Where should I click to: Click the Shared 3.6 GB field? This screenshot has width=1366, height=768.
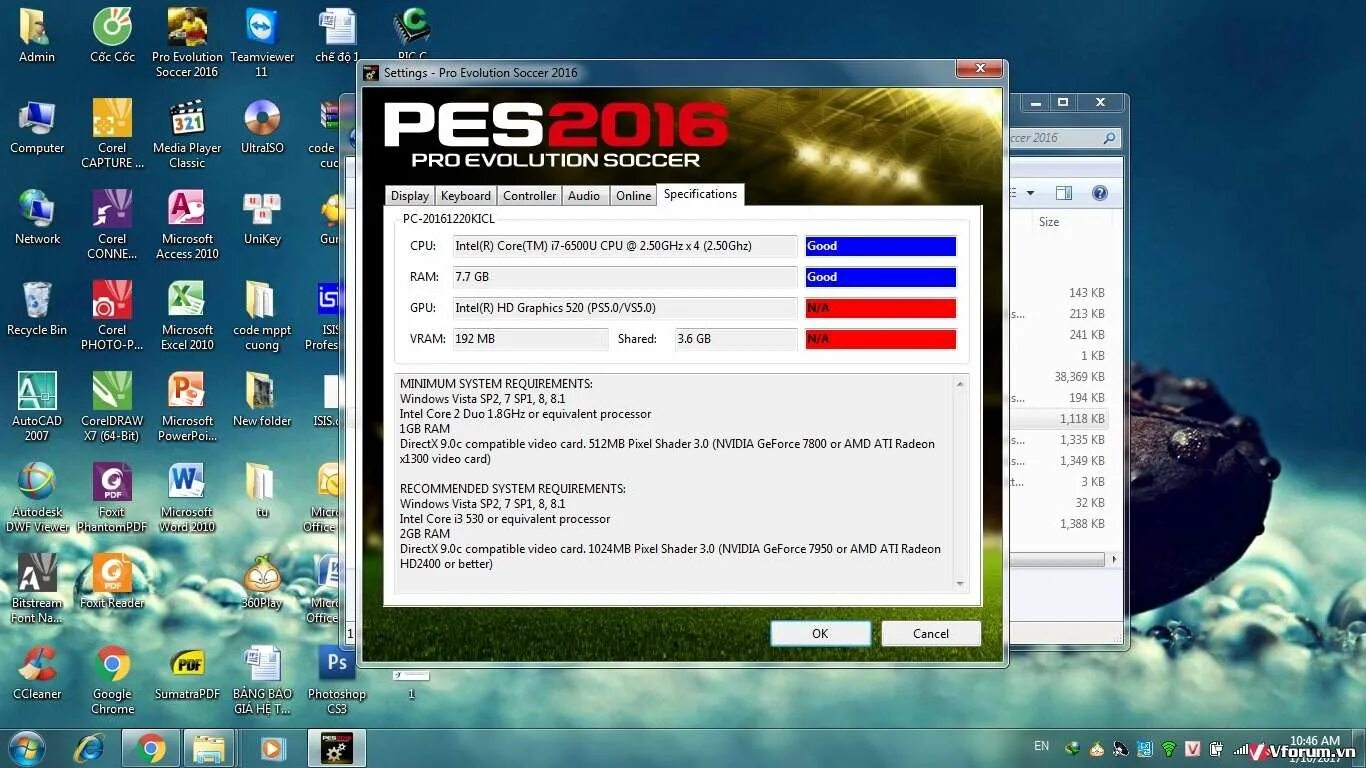tap(736, 339)
